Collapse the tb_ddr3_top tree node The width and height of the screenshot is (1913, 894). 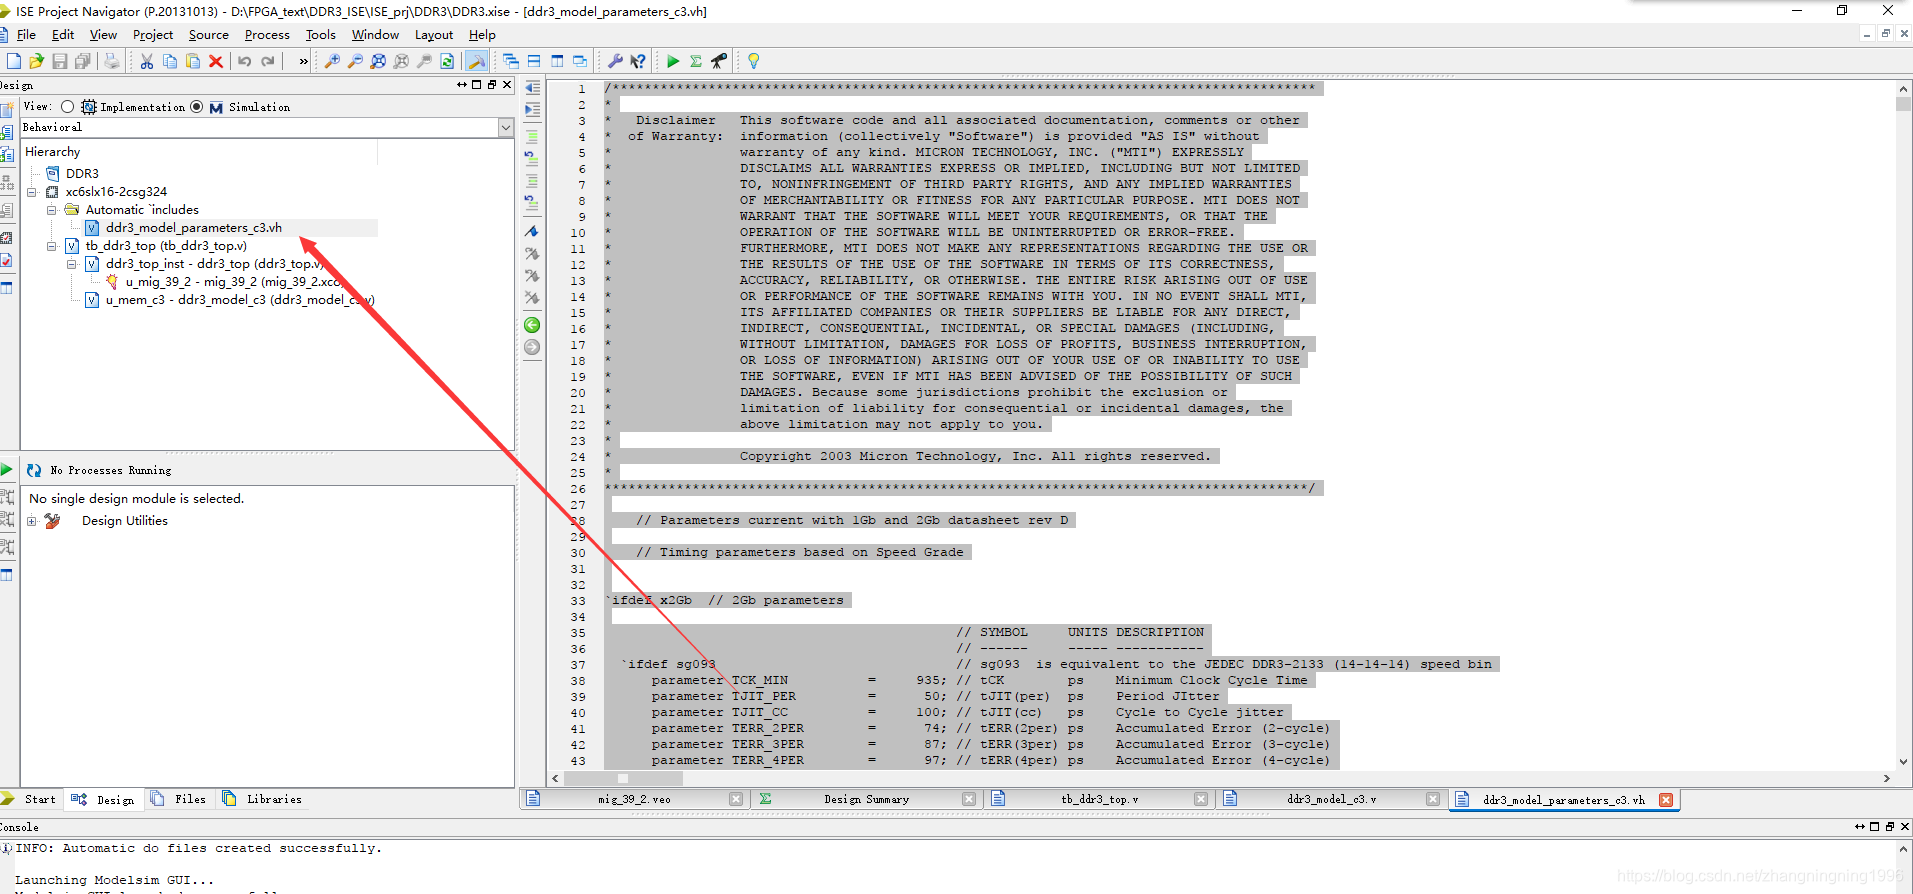[52, 246]
